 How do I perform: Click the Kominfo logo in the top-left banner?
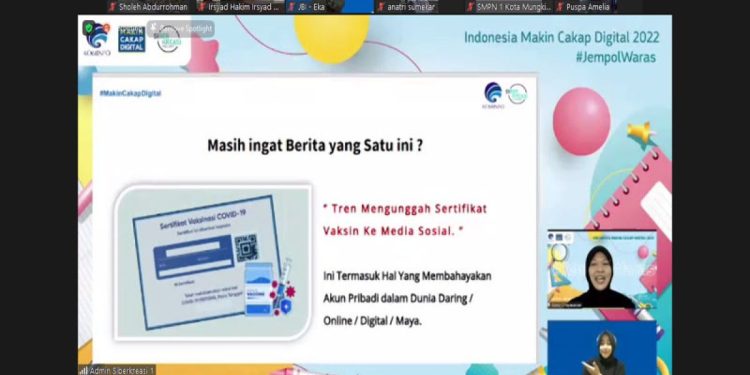point(97,38)
